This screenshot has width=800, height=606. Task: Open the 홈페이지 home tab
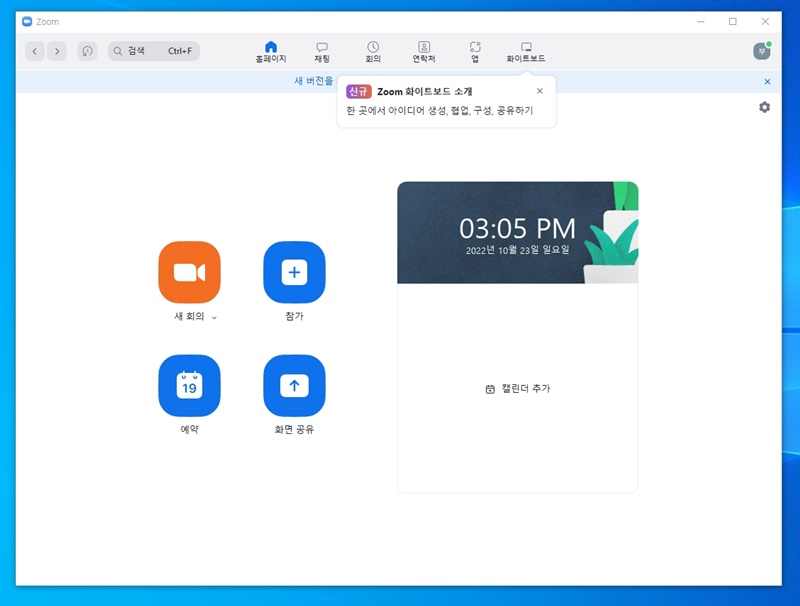tap(271, 52)
